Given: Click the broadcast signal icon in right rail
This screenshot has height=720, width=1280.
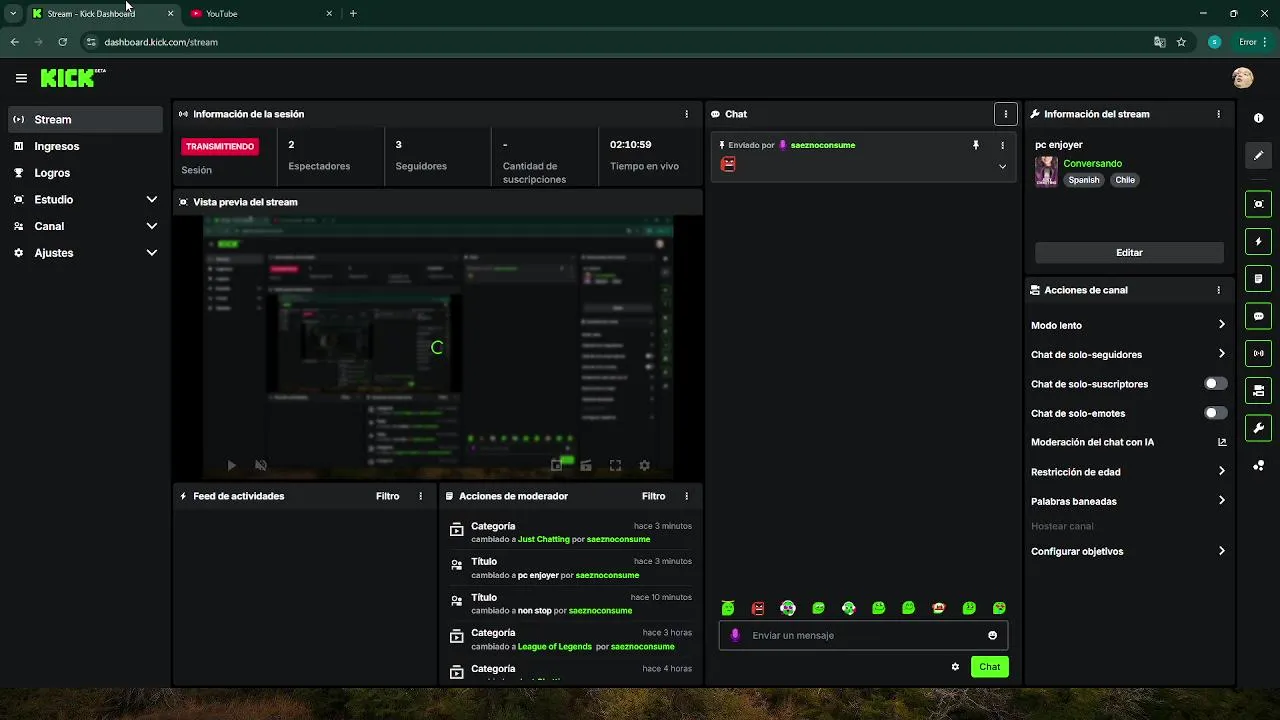Looking at the screenshot, I should [1258, 353].
